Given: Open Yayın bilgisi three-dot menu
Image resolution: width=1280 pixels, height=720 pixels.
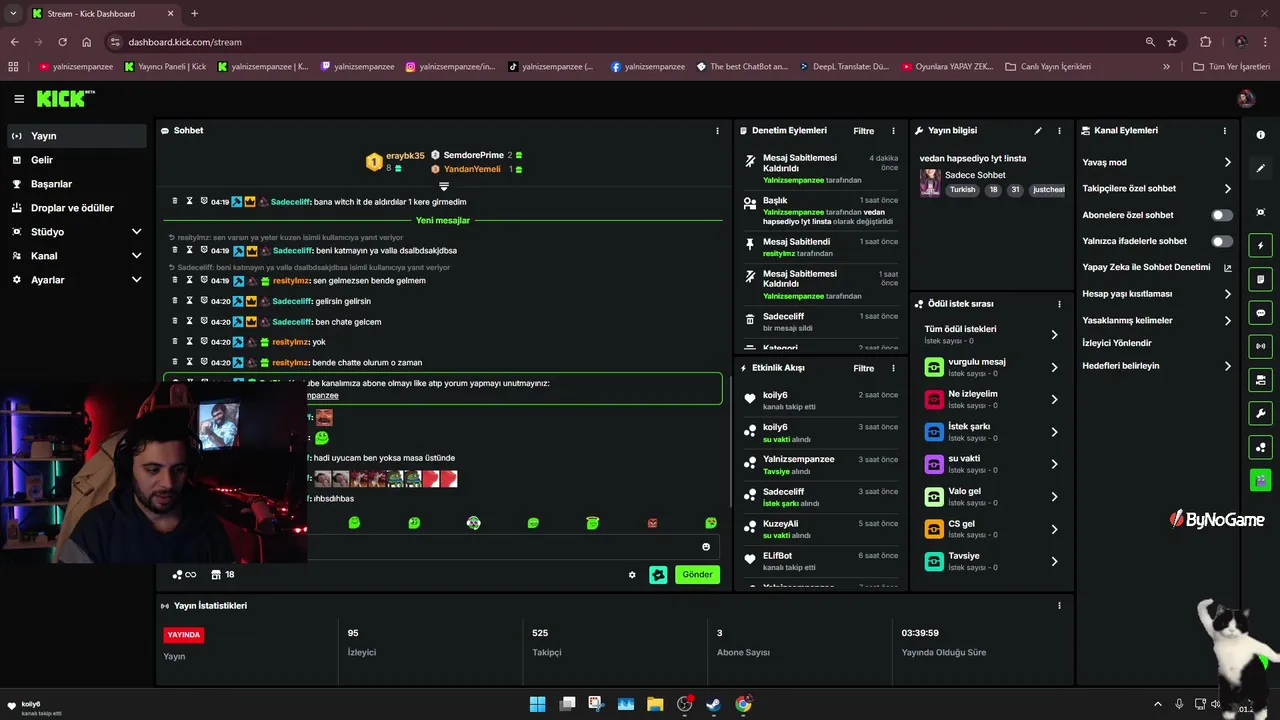Looking at the screenshot, I should pos(1059,131).
